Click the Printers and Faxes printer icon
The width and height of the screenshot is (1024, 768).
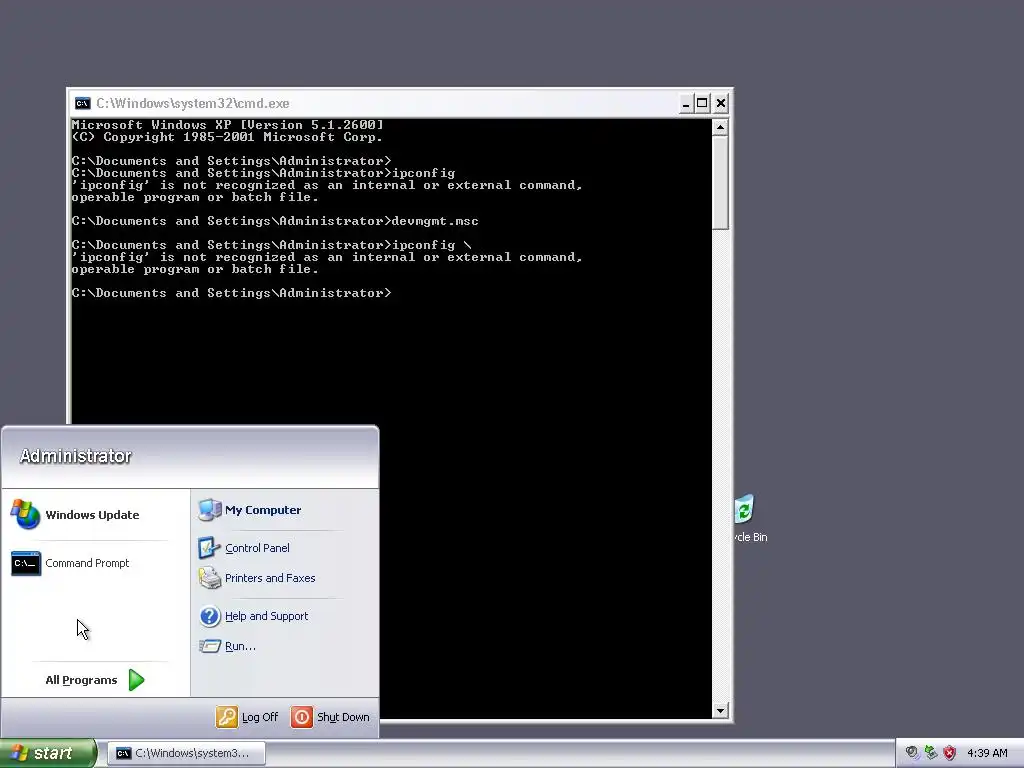click(210, 578)
